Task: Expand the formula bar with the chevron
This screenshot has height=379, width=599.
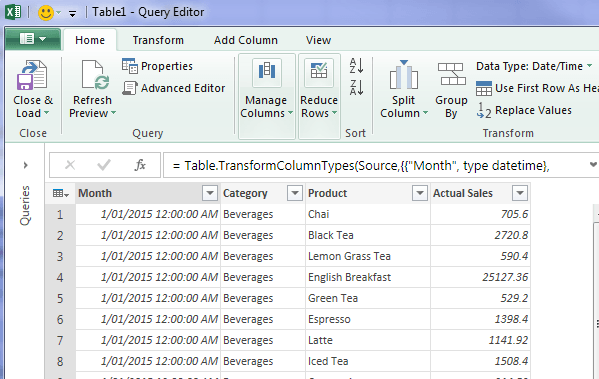Action: tap(593, 165)
